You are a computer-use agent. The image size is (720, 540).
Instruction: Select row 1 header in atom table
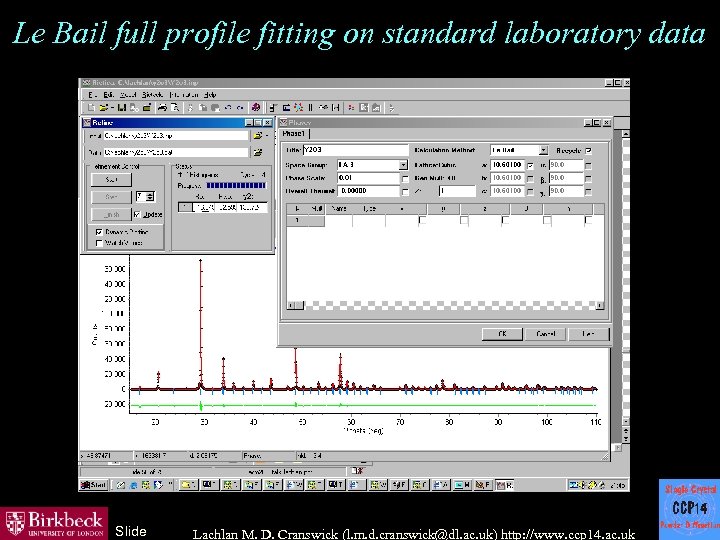pyautogui.click(x=305, y=220)
